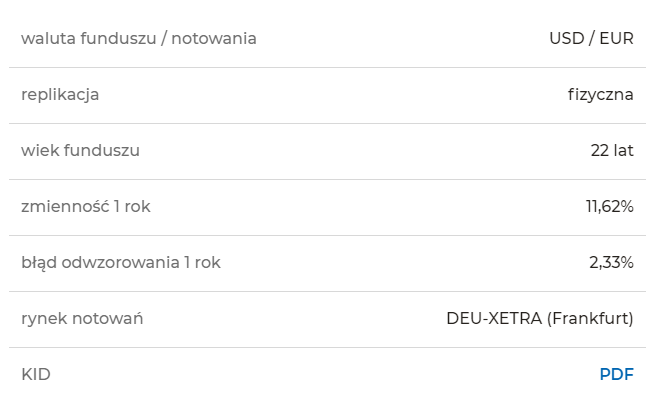Select the KID row label
This screenshot has width=651, height=414.
click(36, 374)
